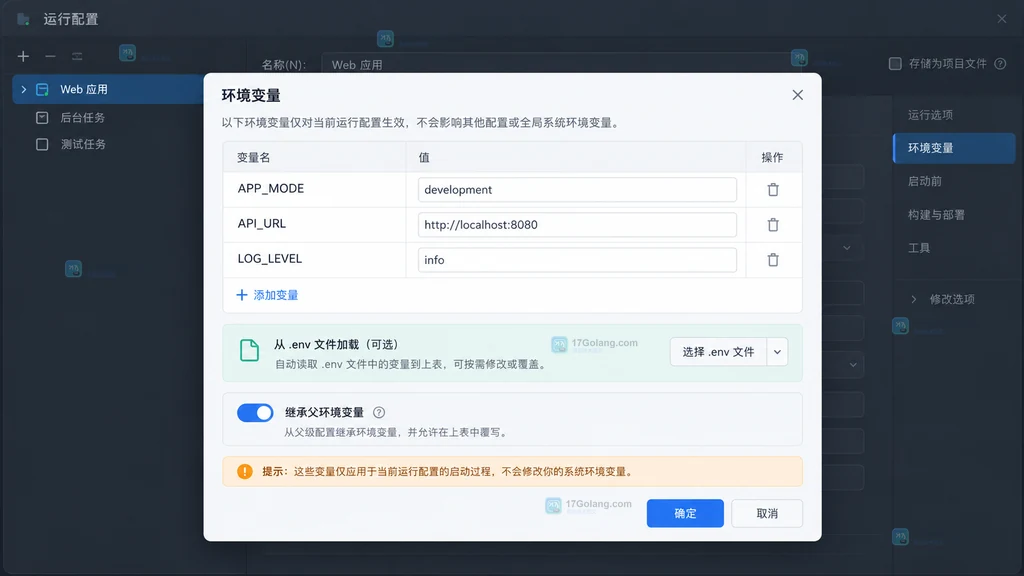Click the APP_MODE variable name cell
This screenshot has width=1024, height=576.
314,189
